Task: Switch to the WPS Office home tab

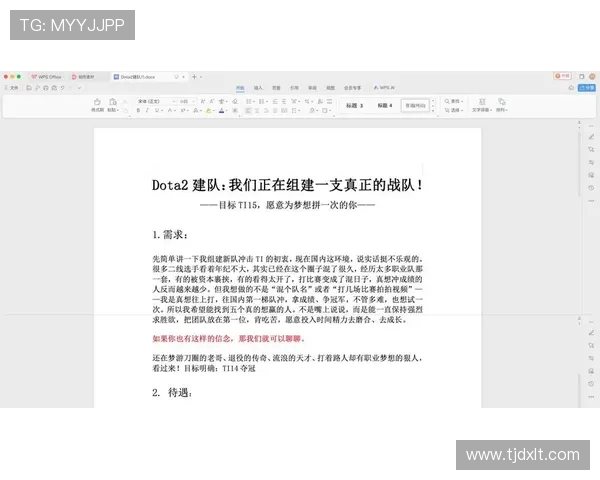Action: tap(47, 76)
